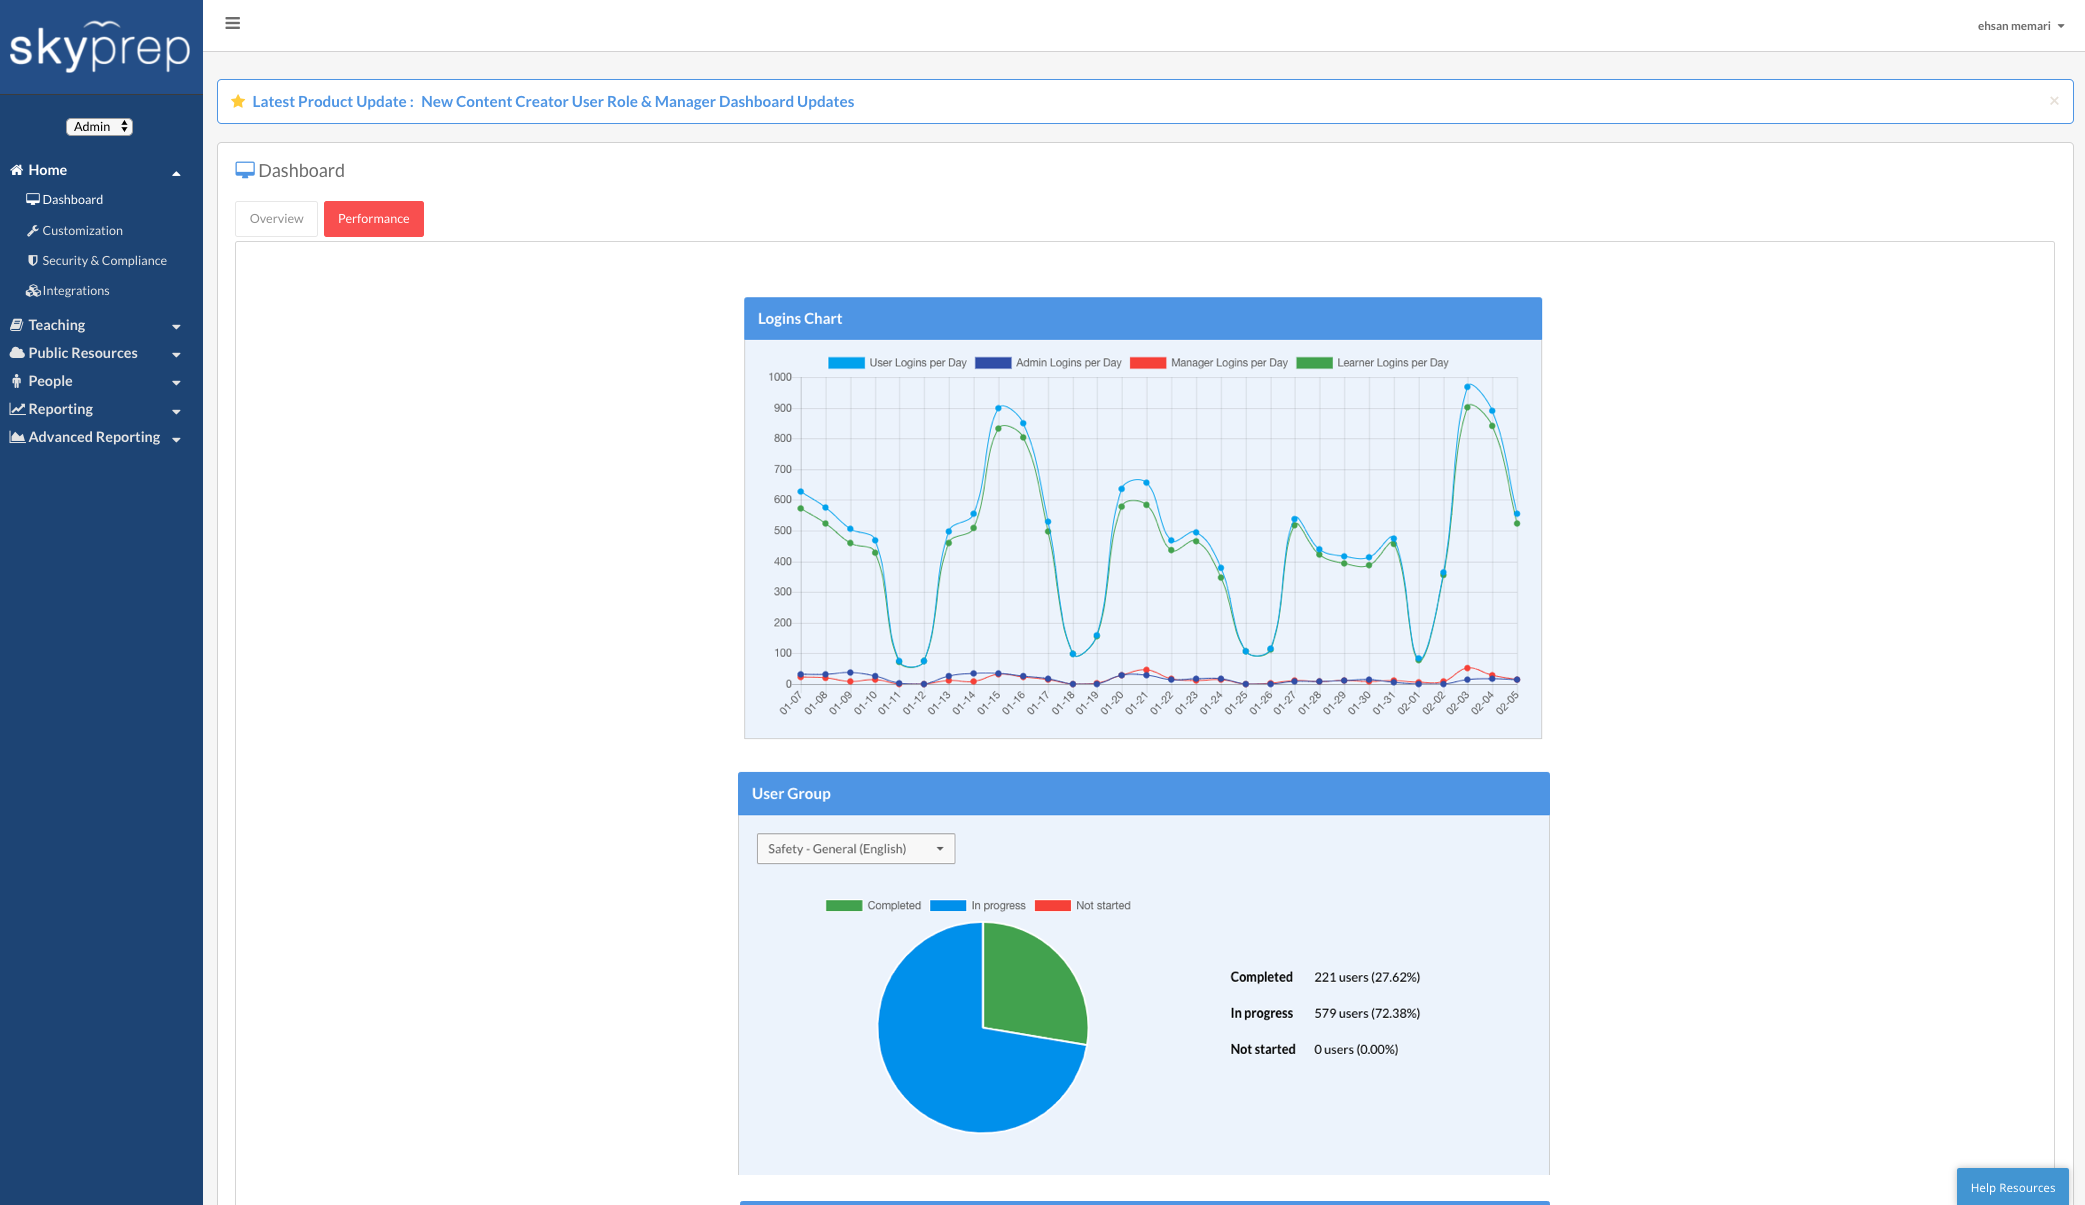Image resolution: width=2085 pixels, height=1205 pixels.
Task: Open Customization via the wrench icon
Action: pyautogui.click(x=33, y=230)
